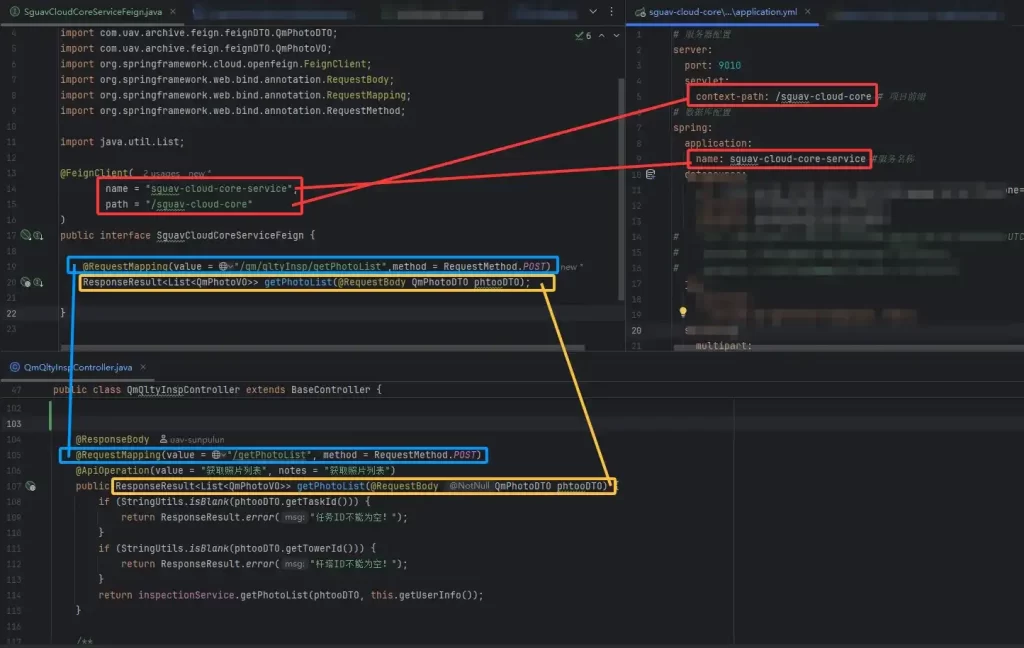Close the application.yml tab

806,12
